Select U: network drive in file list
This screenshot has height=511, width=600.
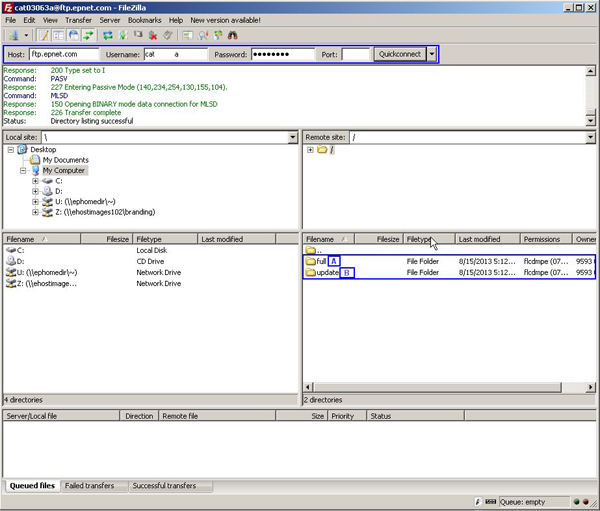point(150,273)
